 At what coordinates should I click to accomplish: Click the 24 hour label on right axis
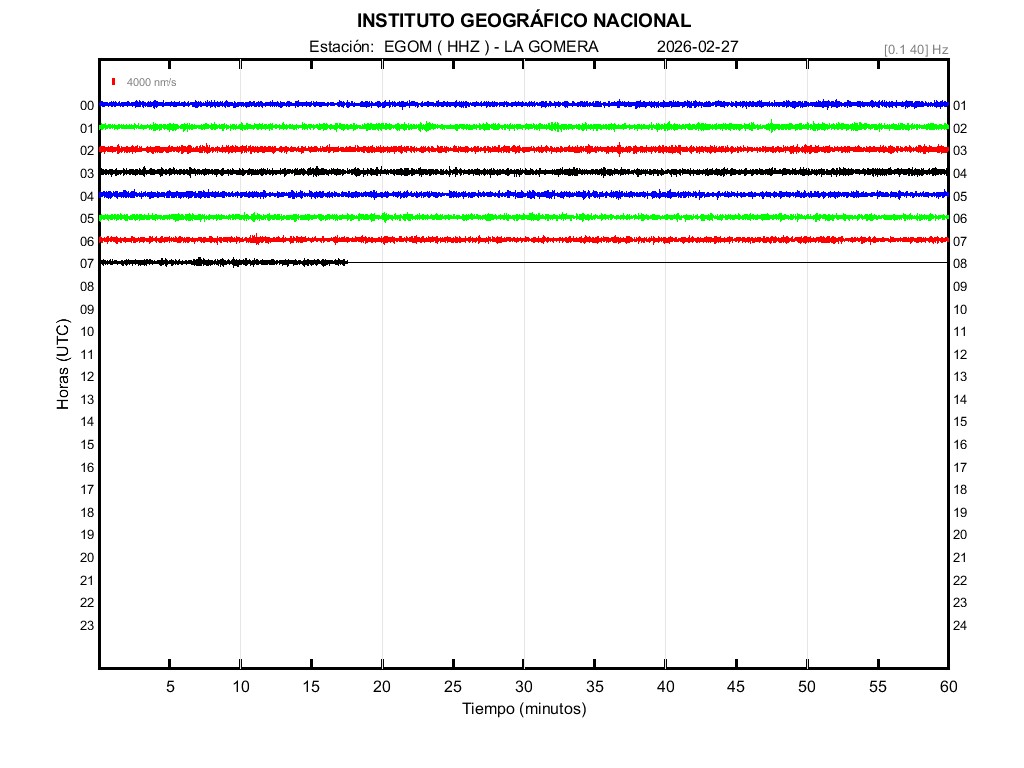pyautogui.click(x=960, y=626)
